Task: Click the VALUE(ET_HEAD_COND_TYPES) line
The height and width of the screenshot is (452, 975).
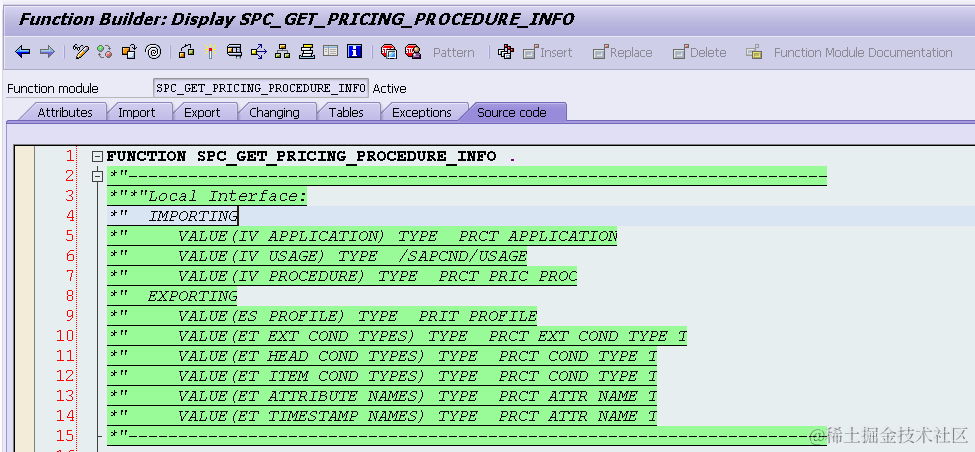Action: point(382,356)
